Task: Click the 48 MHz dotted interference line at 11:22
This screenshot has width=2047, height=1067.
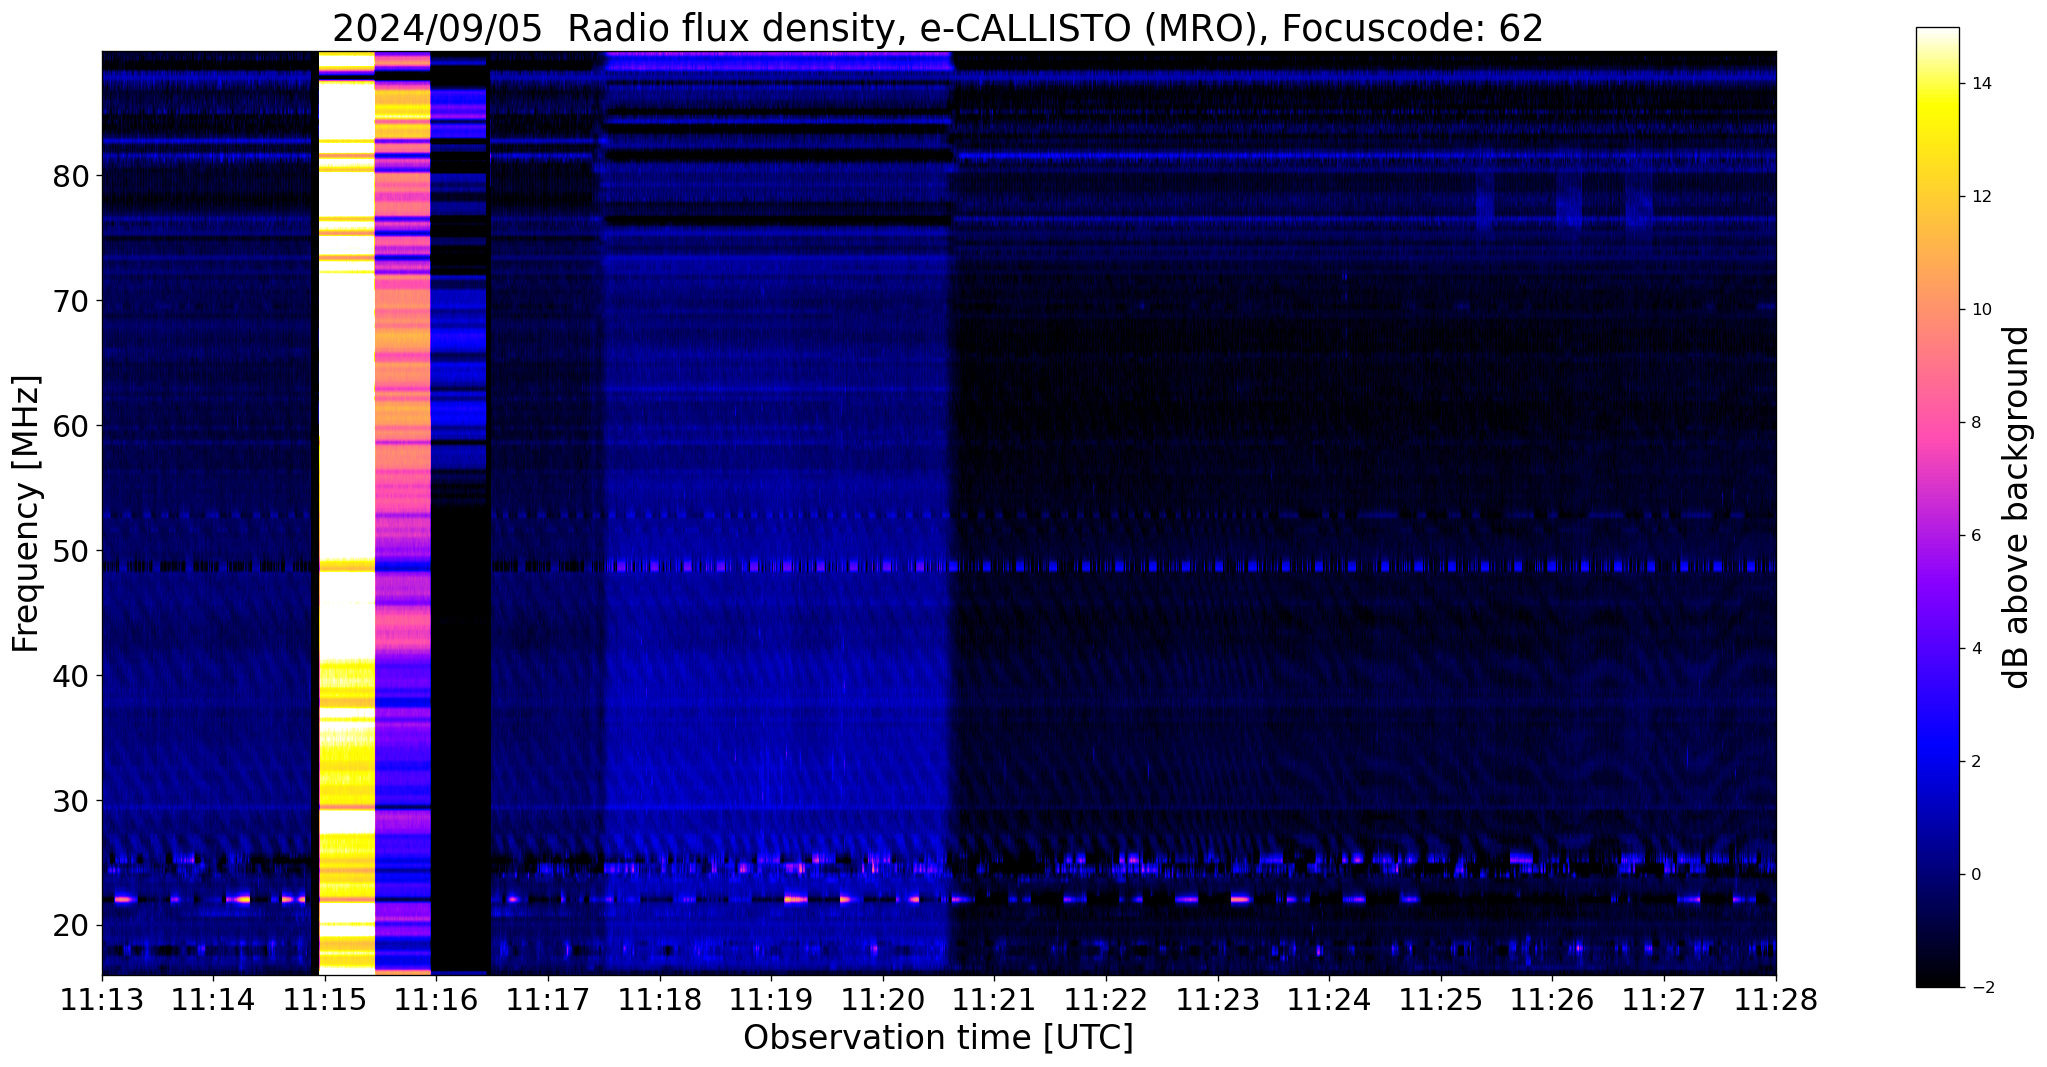Action: tap(1106, 566)
